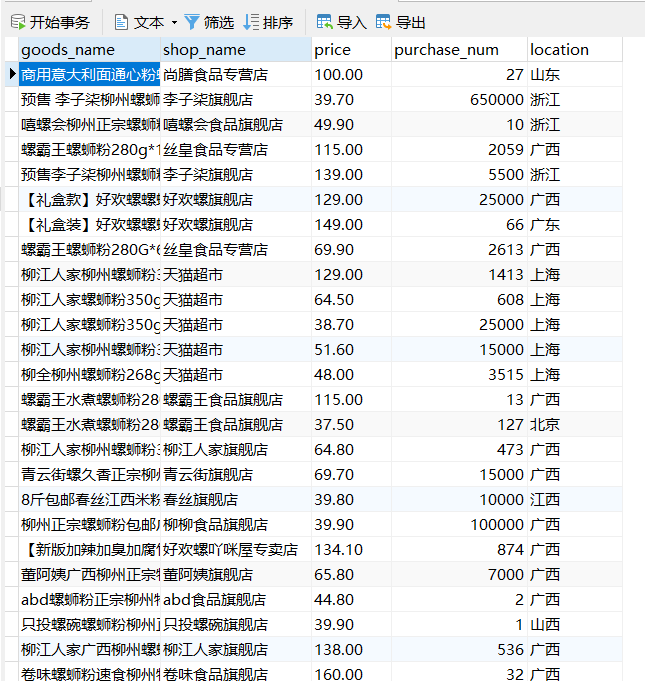Viewport: 645px width, 681px height.
Task: Select the cell 尚膳食品专营店
Action: (236, 75)
